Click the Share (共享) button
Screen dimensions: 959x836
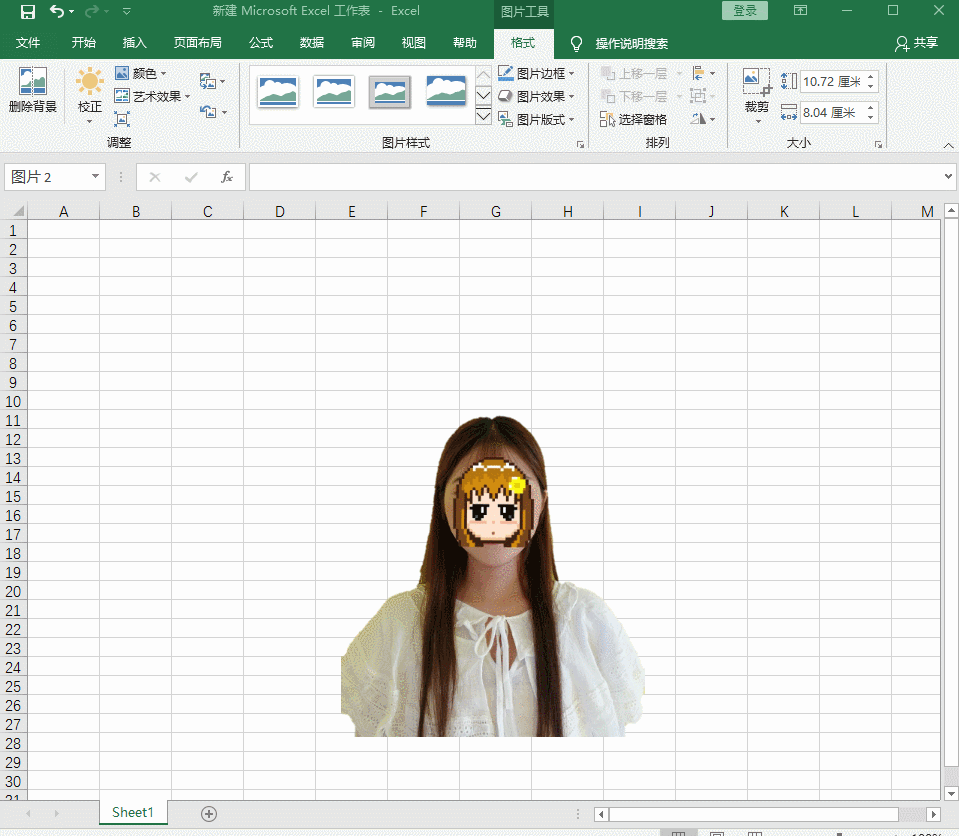click(x=917, y=43)
